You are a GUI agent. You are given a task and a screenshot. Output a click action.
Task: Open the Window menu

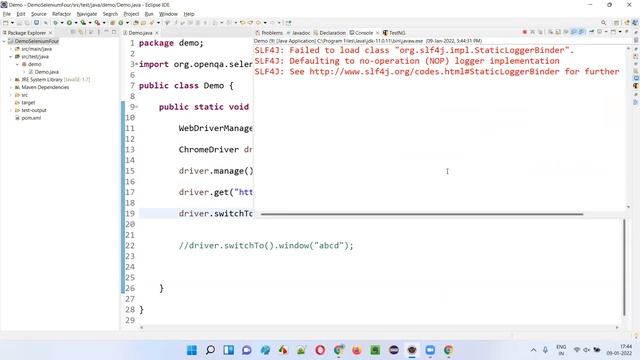(x=168, y=14)
